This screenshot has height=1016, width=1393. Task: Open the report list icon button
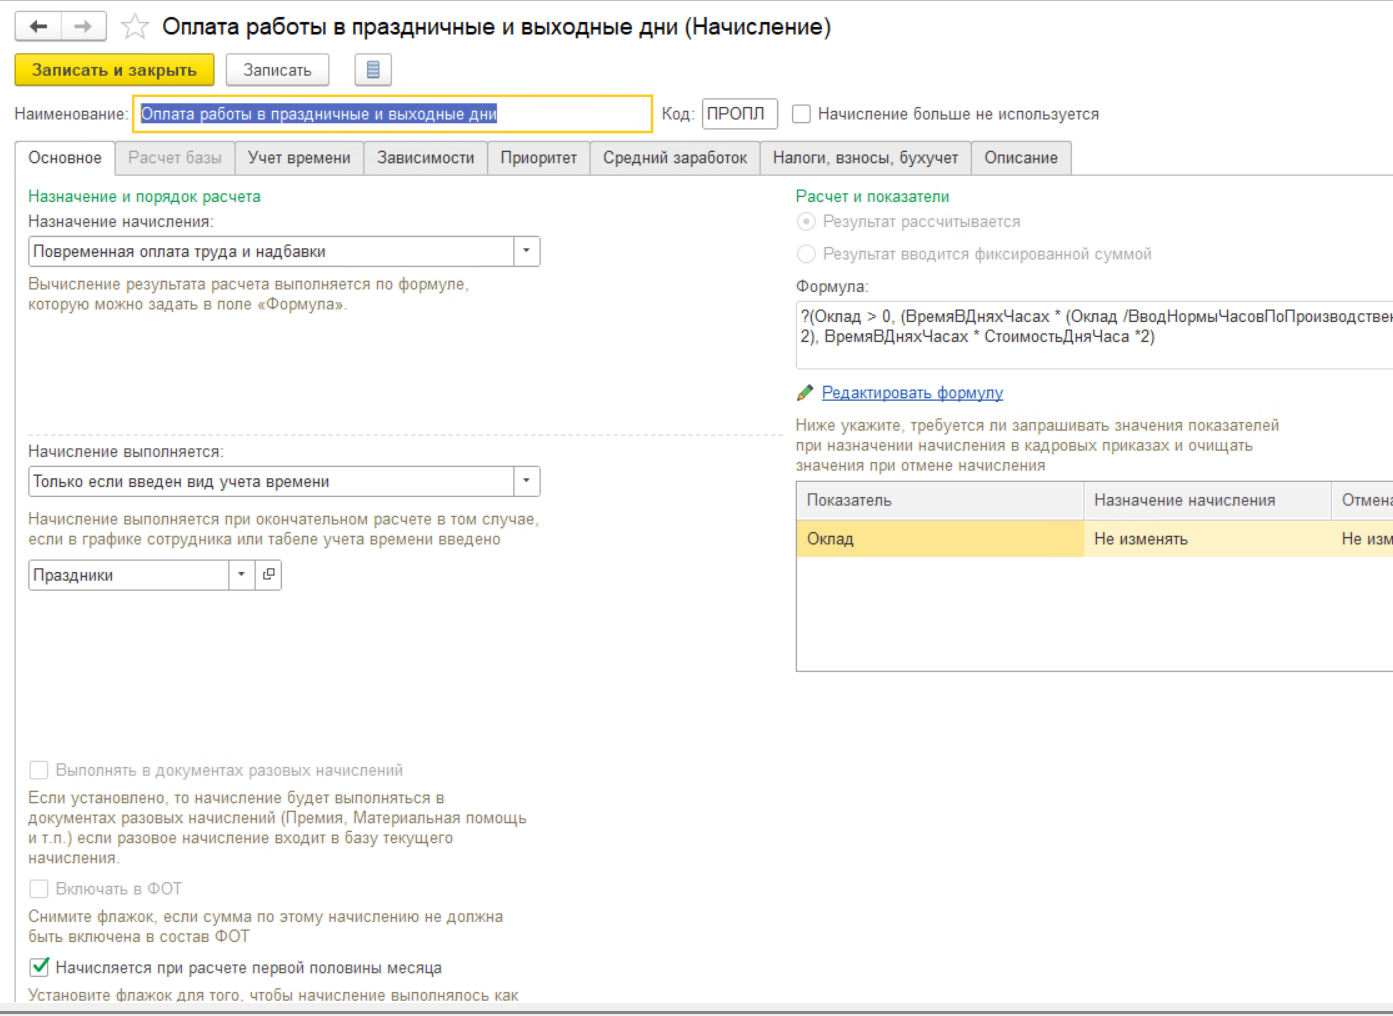(x=373, y=70)
